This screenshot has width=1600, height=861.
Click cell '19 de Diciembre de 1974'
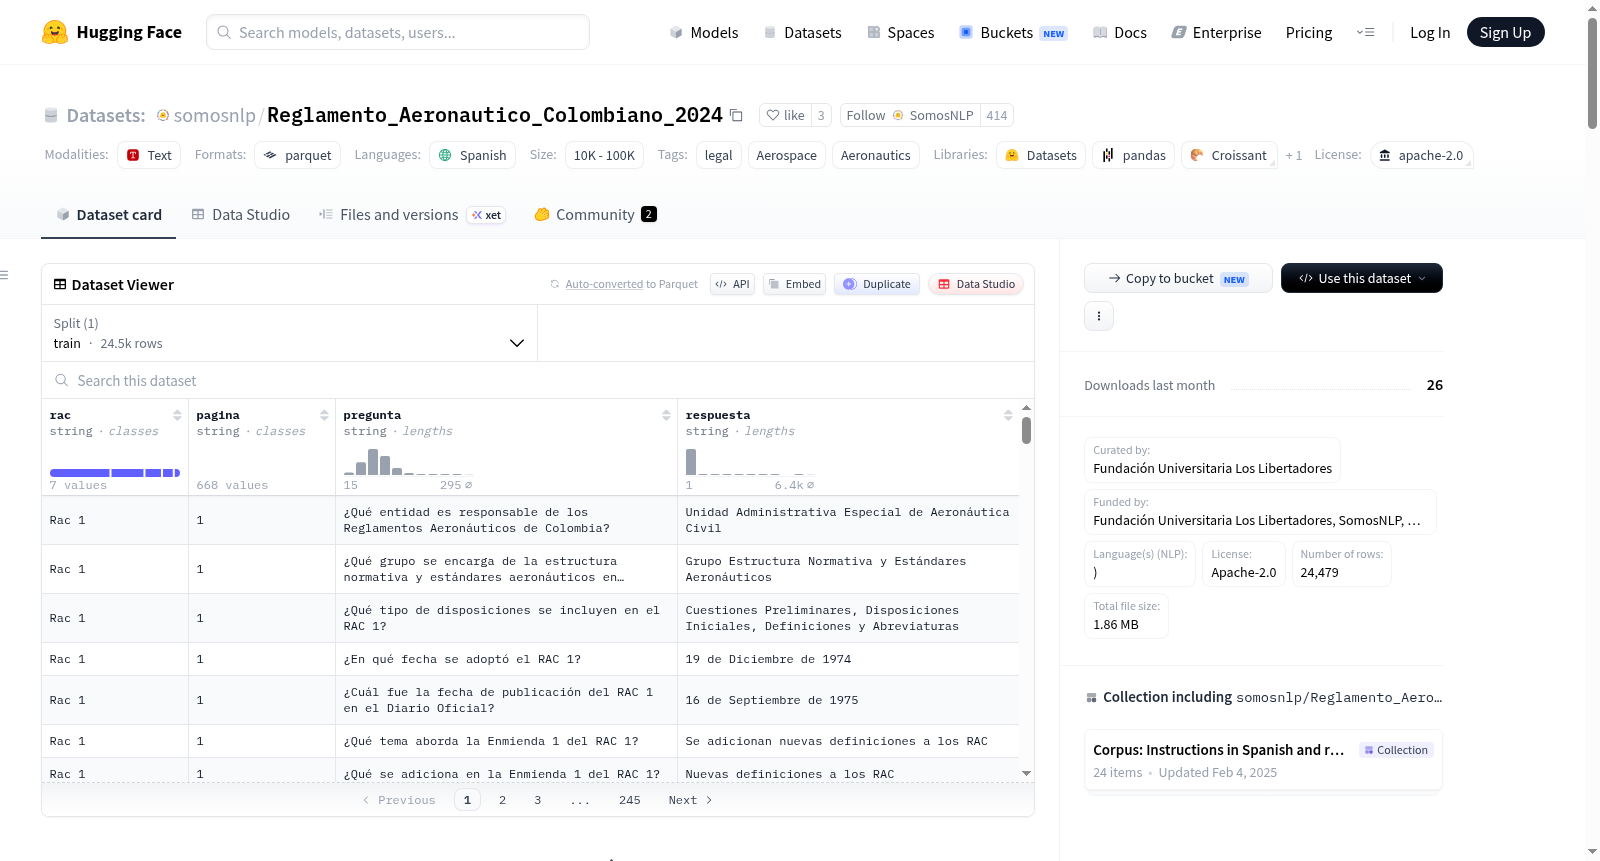pyautogui.click(x=848, y=659)
